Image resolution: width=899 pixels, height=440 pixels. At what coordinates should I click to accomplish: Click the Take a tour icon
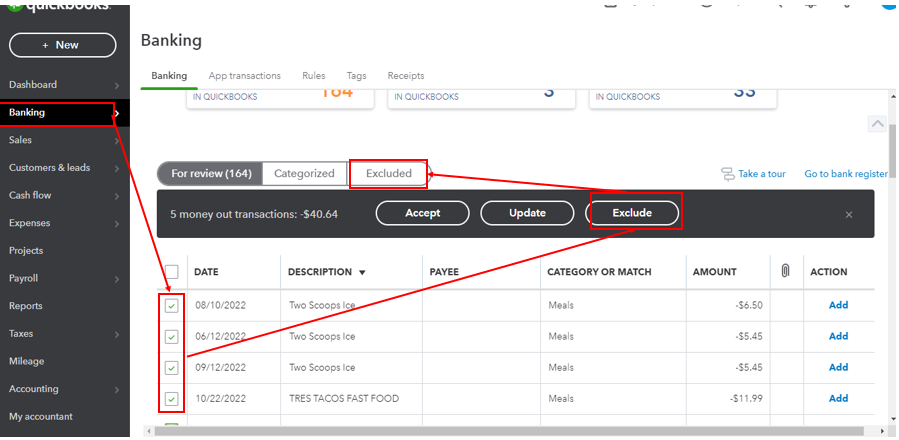728,174
